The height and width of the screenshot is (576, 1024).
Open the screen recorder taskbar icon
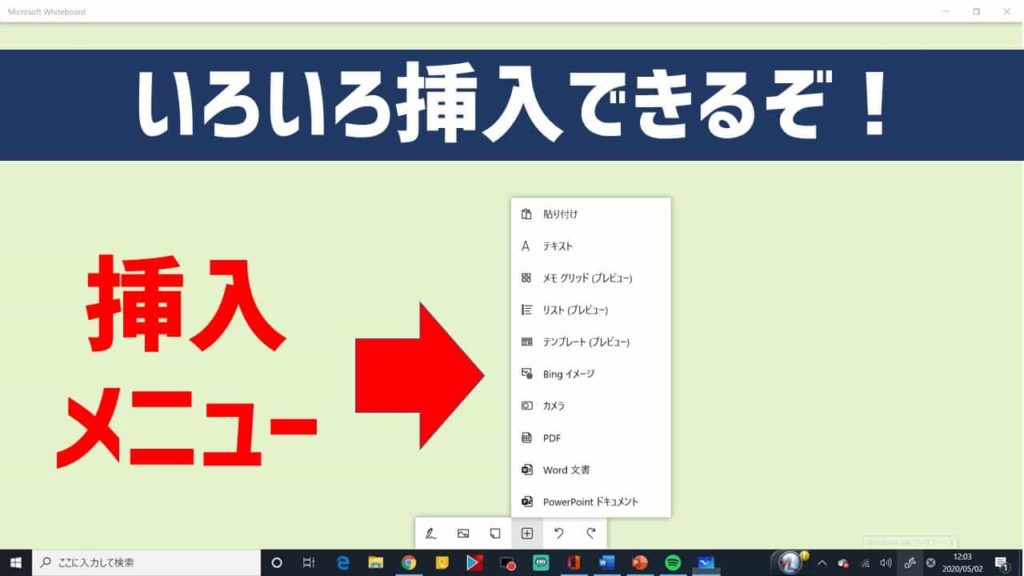pyautogui.click(x=508, y=562)
